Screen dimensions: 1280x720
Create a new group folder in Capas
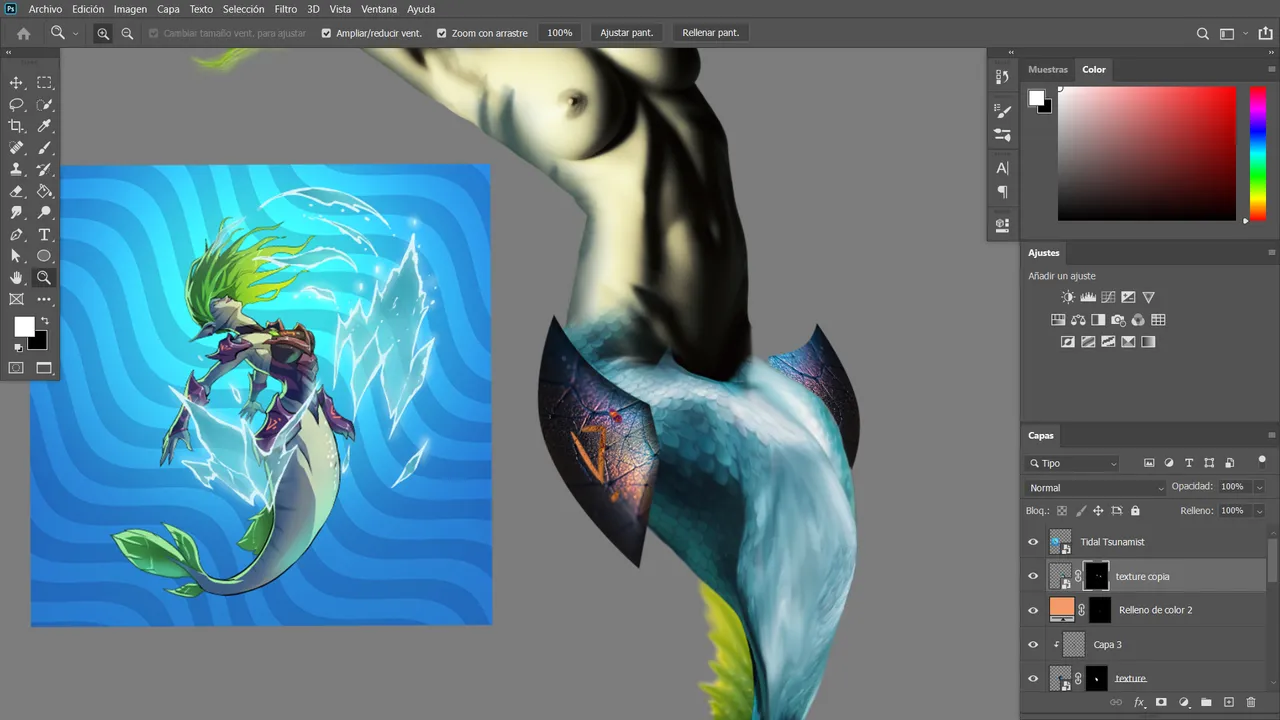[1206, 703]
